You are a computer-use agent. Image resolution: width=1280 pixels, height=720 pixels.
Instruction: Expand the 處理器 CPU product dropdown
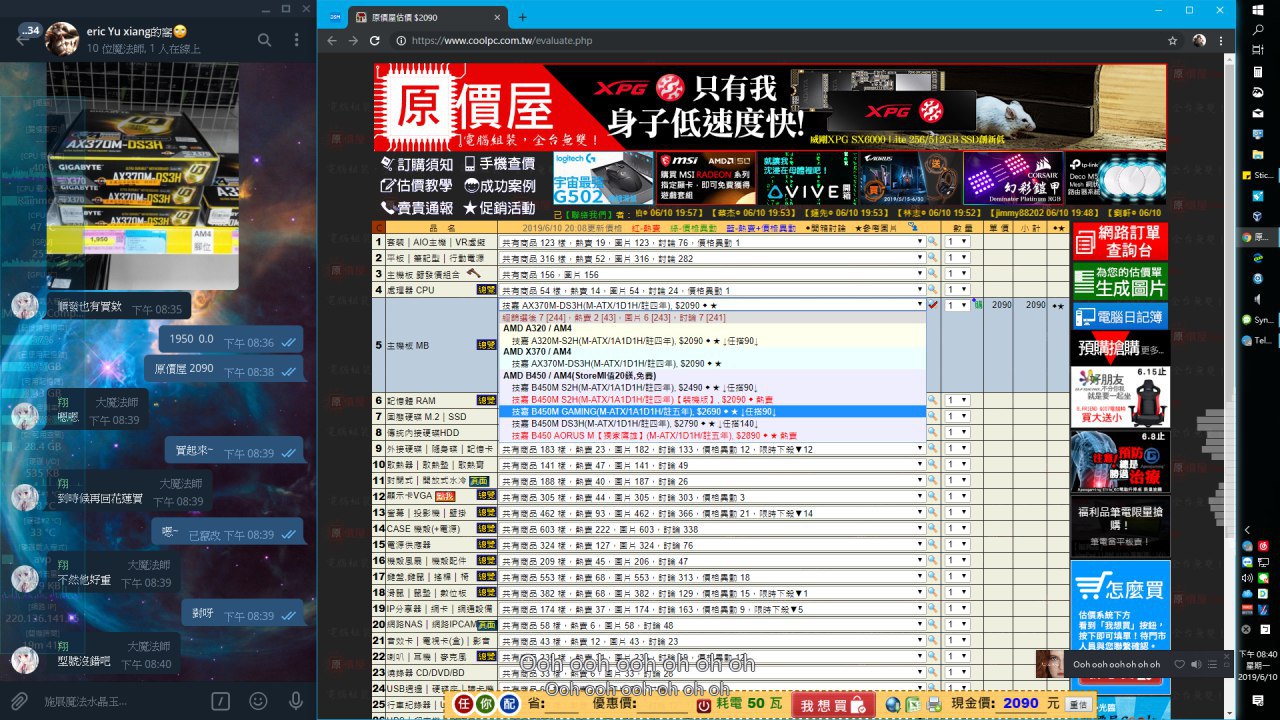pos(711,290)
